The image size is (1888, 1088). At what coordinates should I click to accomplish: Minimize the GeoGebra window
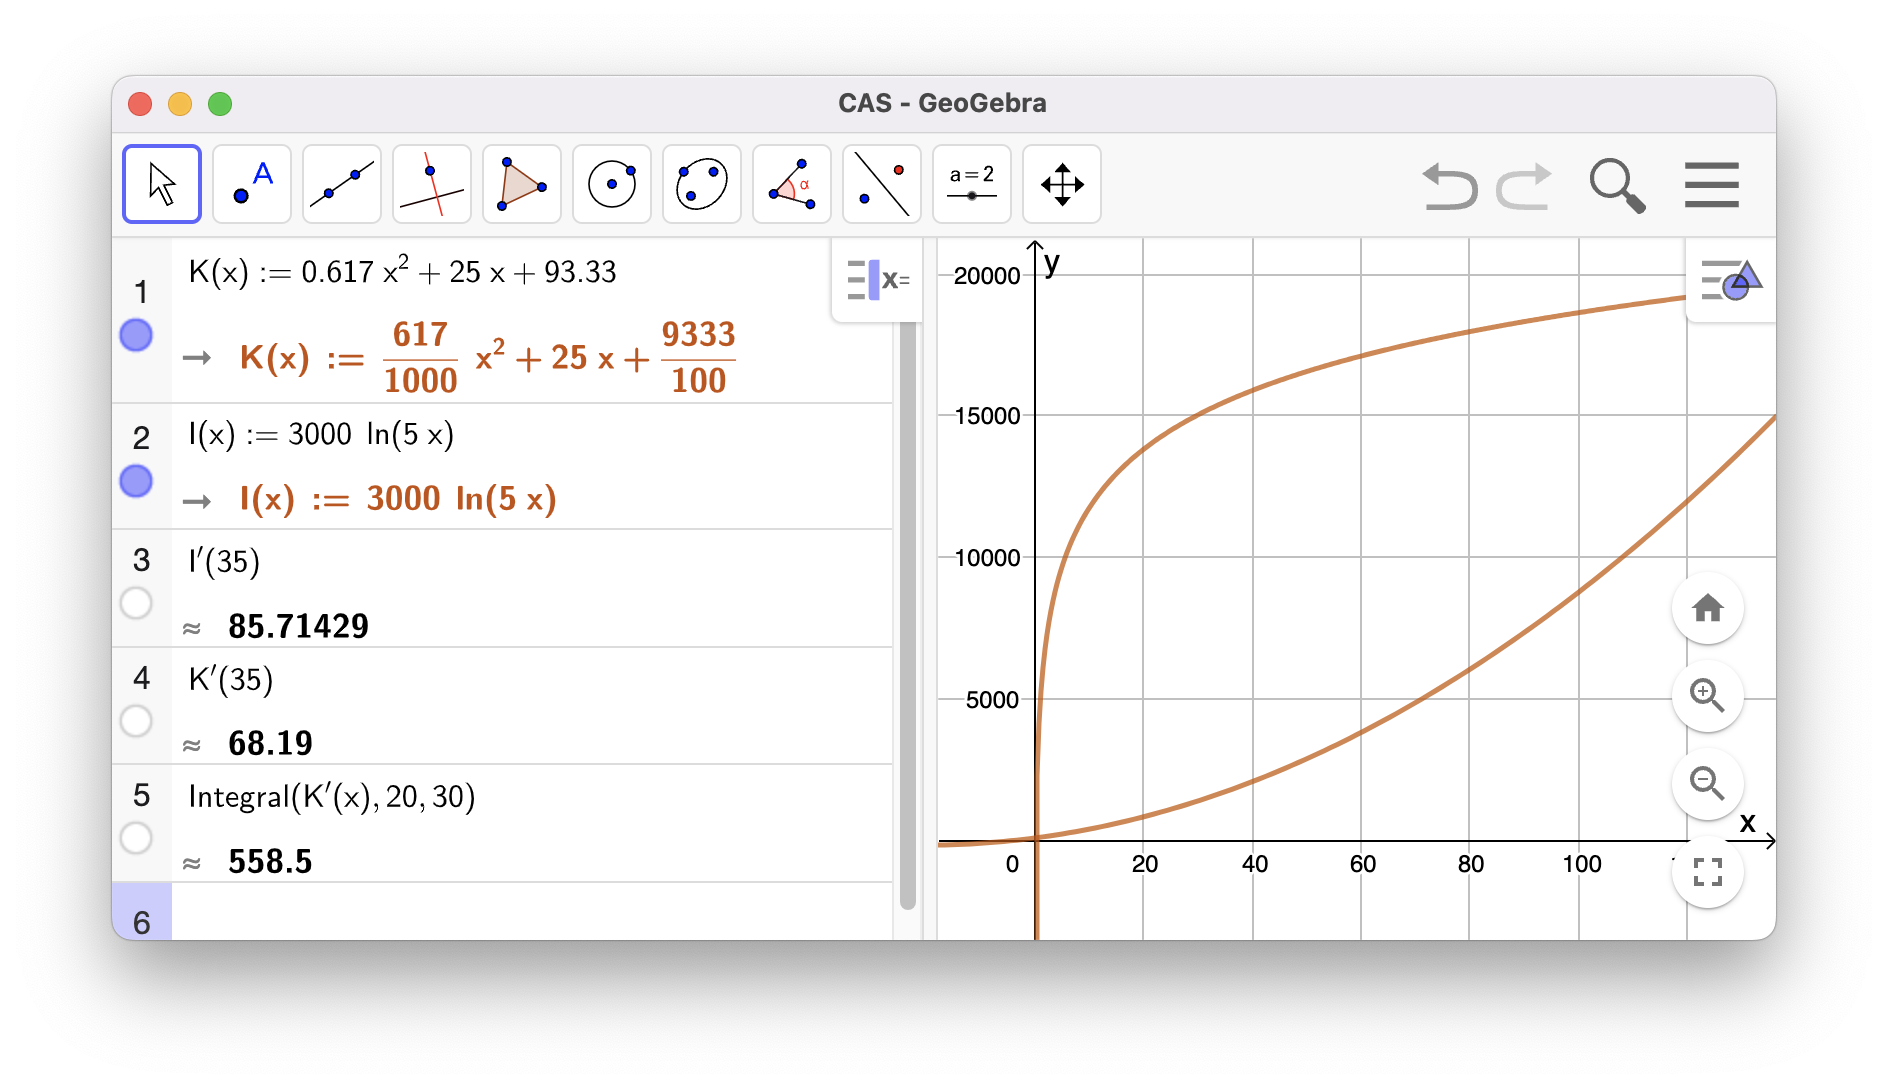click(x=180, y=104)
